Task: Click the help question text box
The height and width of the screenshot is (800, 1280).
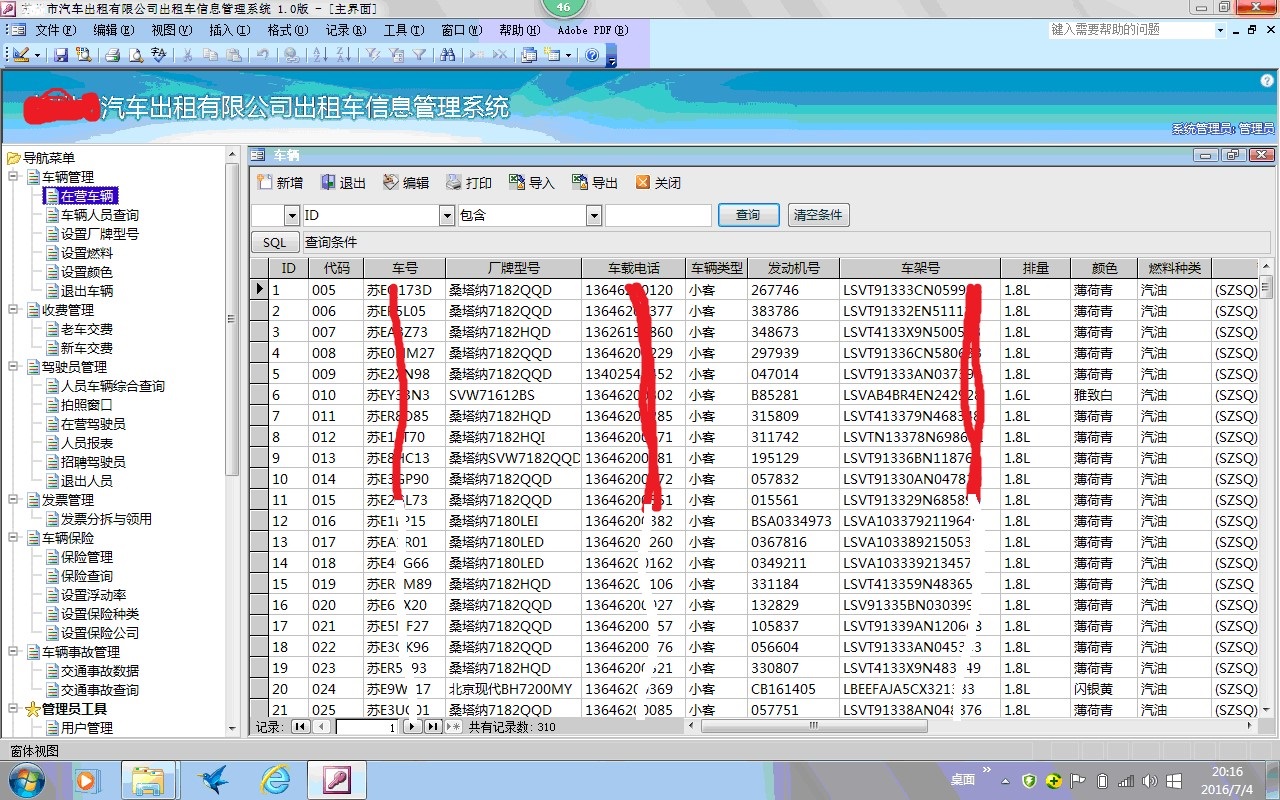Action: 1131,30
